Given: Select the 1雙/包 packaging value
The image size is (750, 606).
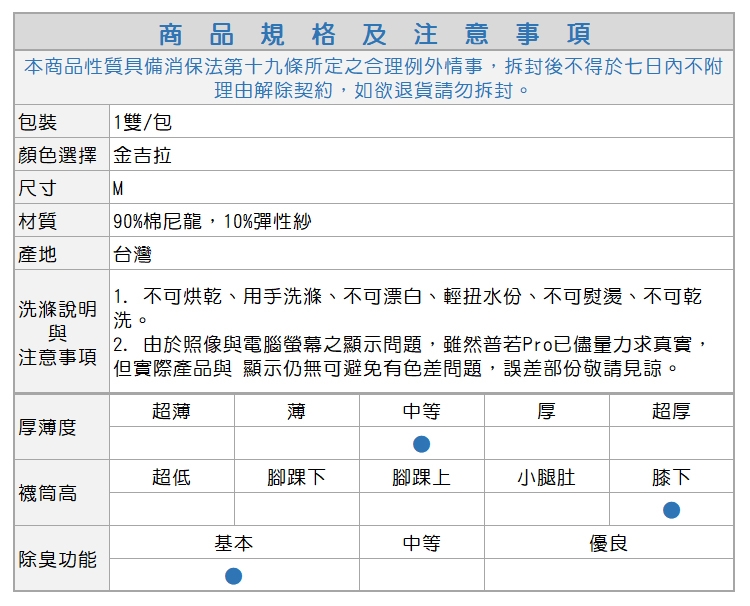Looking at the screenshot, I should tap(142, 122).
